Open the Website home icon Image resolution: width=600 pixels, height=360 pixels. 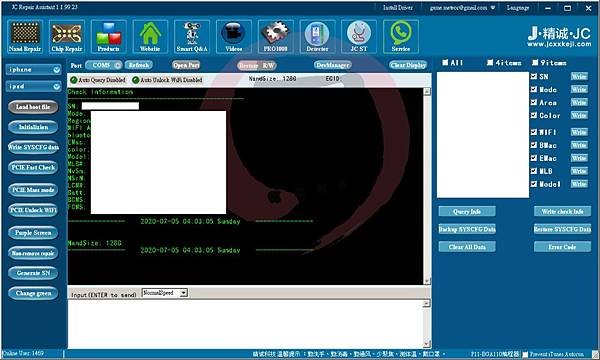(150, 37)
